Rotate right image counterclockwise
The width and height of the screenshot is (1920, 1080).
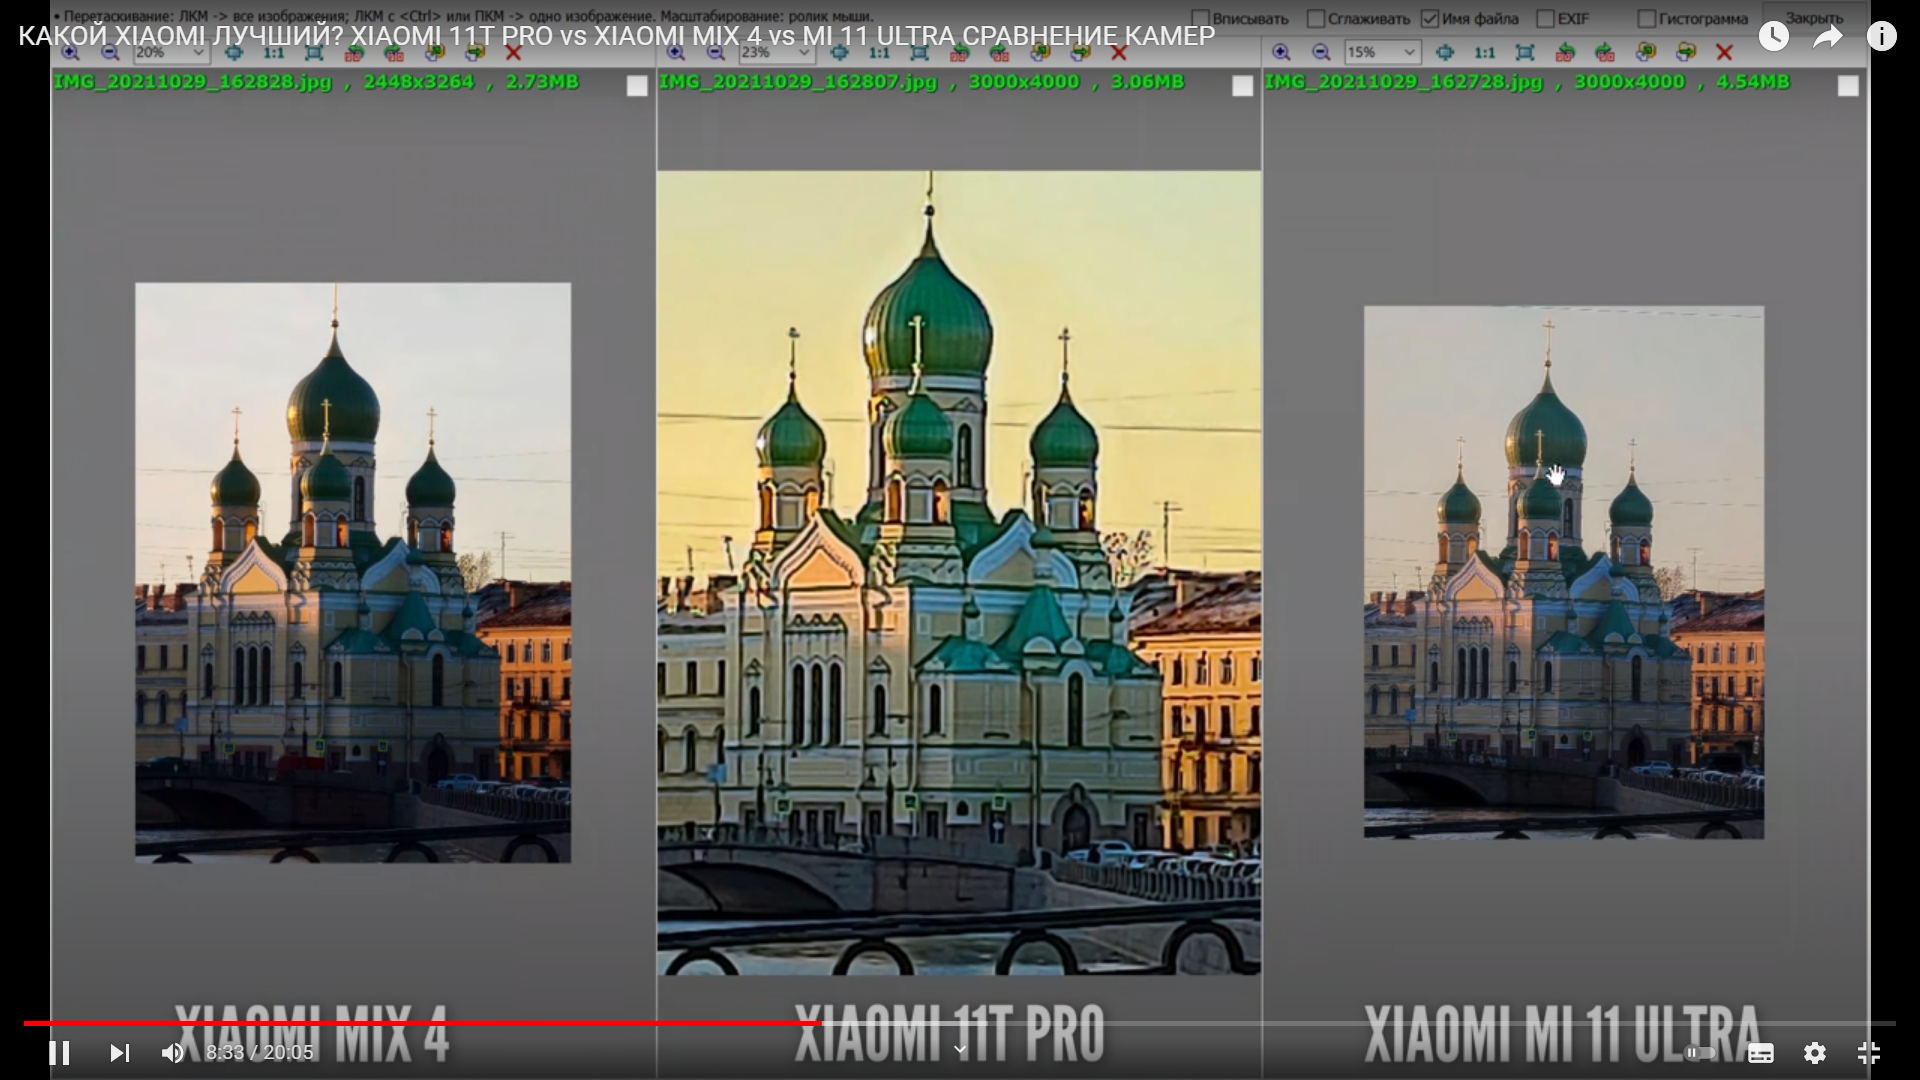(1565, 52)
